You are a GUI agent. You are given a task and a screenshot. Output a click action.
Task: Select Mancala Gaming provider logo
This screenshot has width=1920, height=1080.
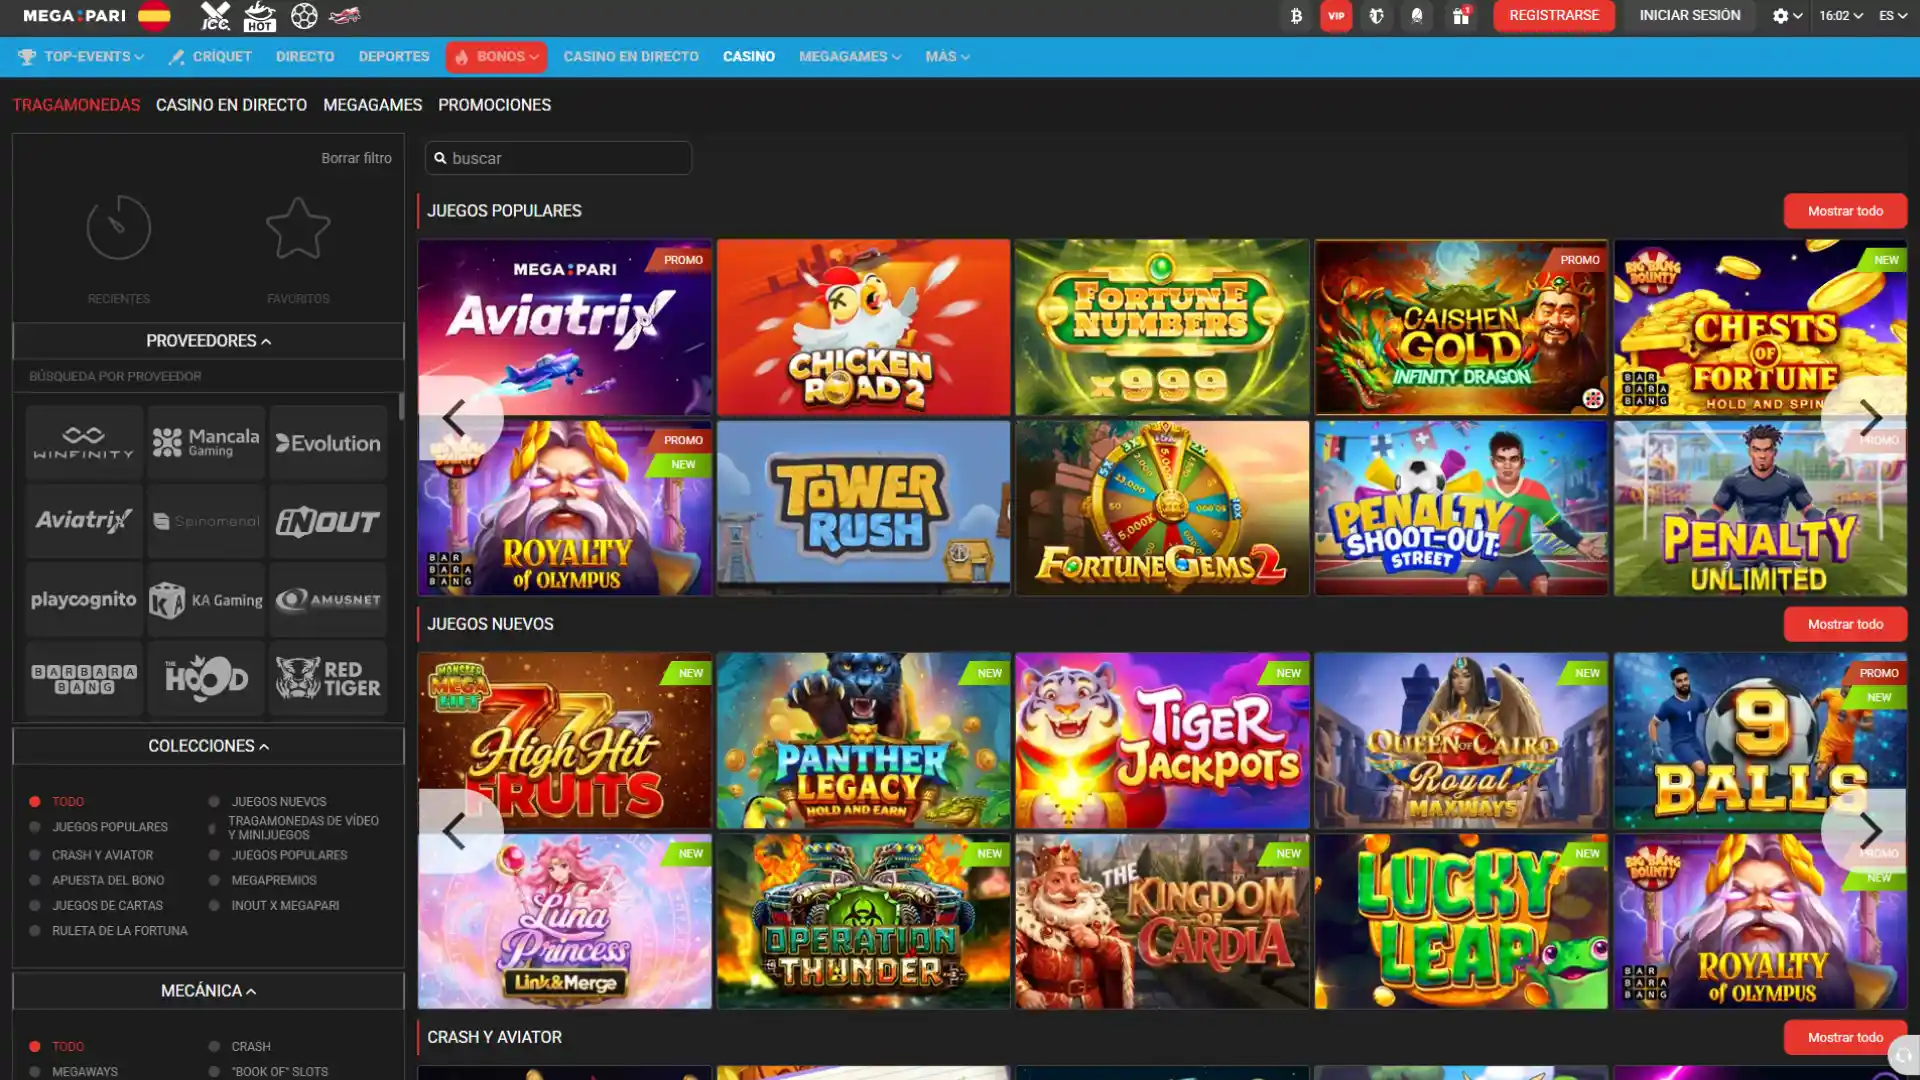pyautogui.click(x=206, y=442)
